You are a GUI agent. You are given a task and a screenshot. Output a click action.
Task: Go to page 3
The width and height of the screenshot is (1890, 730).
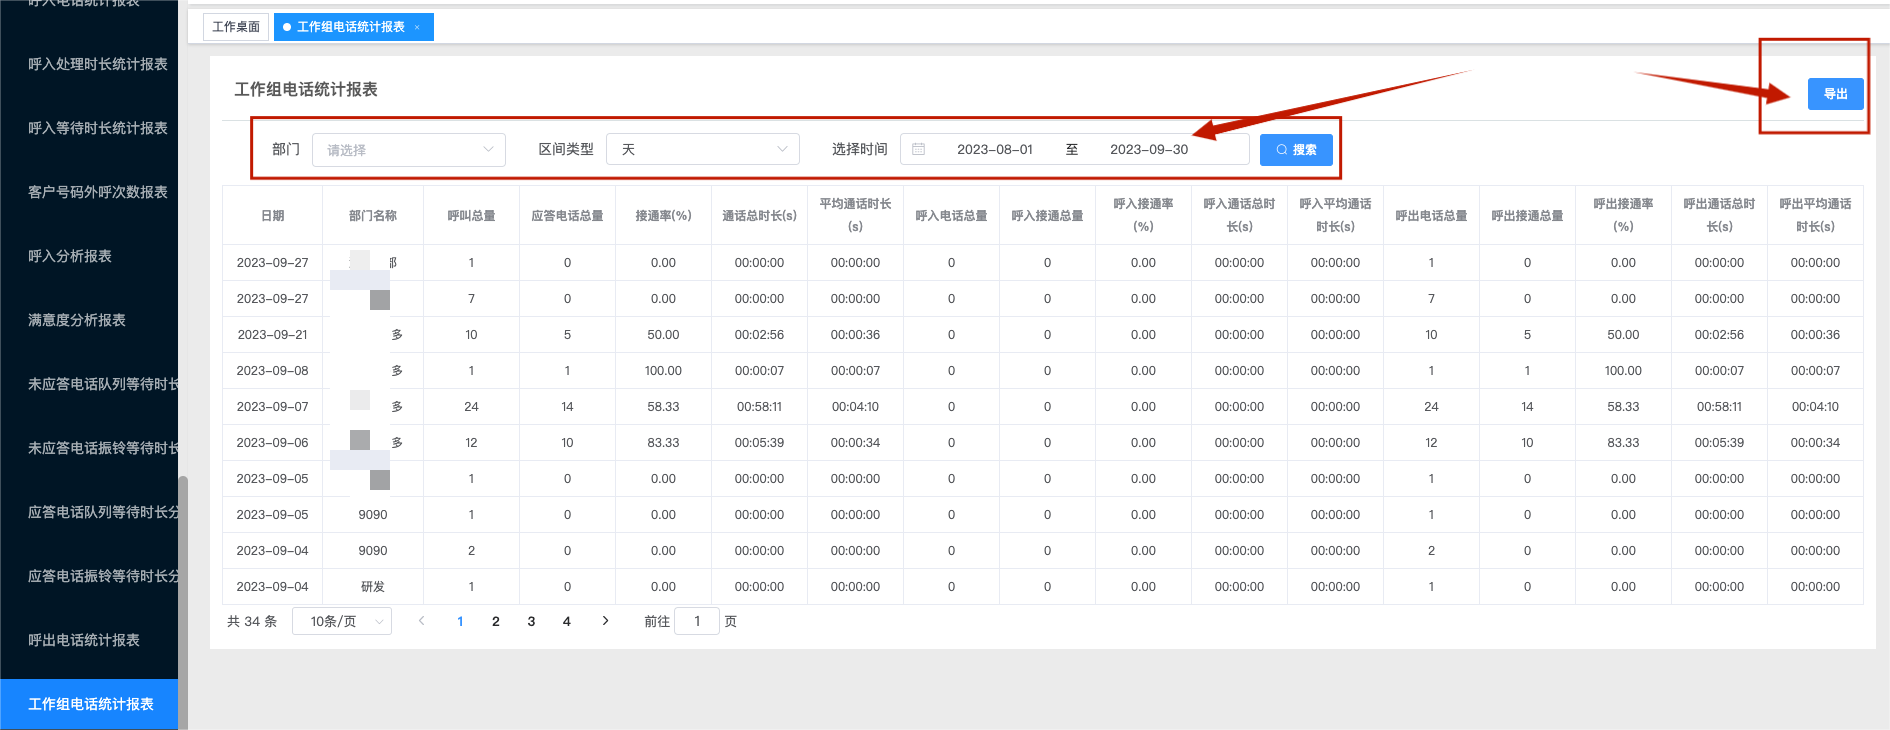531,621
